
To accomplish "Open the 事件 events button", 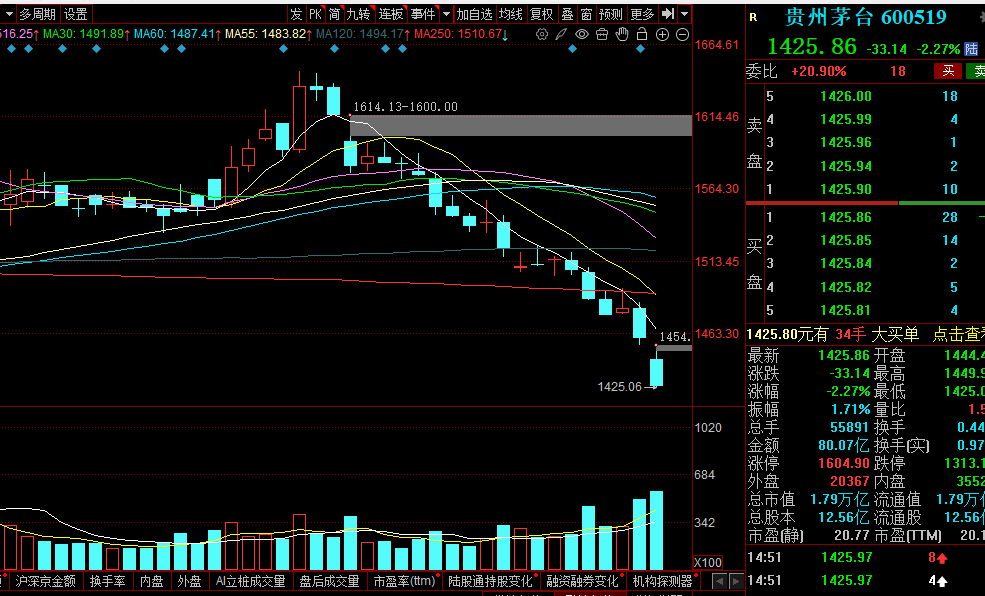I will pos(423,14).
